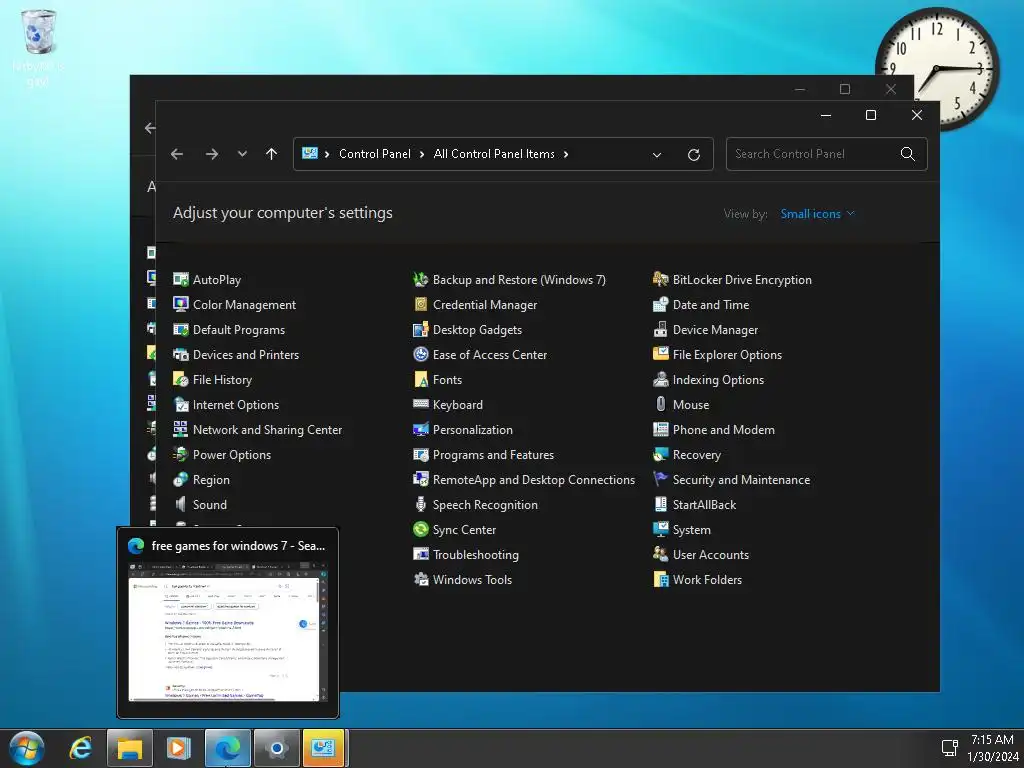This screenshot has height=768, width=1024.
Task: Click the Indexing Options link
Action: (718, 380)
